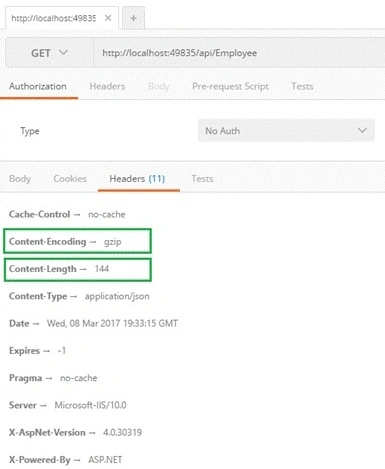Viewport: 385px width, 469px height.
Task: Click the 144 content length value
Action: point(102,269)
